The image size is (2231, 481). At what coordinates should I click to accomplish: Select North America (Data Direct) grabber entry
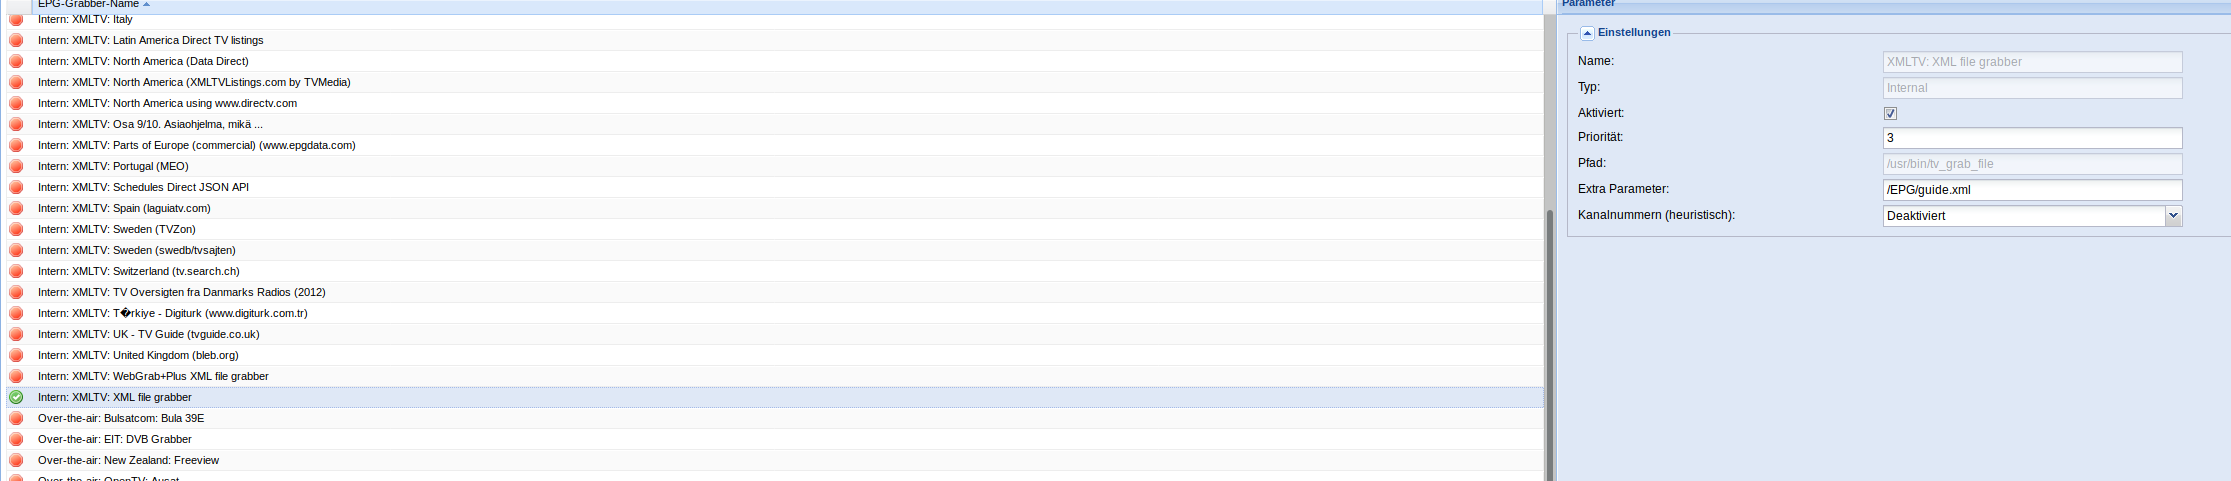(x=775, y=61)
